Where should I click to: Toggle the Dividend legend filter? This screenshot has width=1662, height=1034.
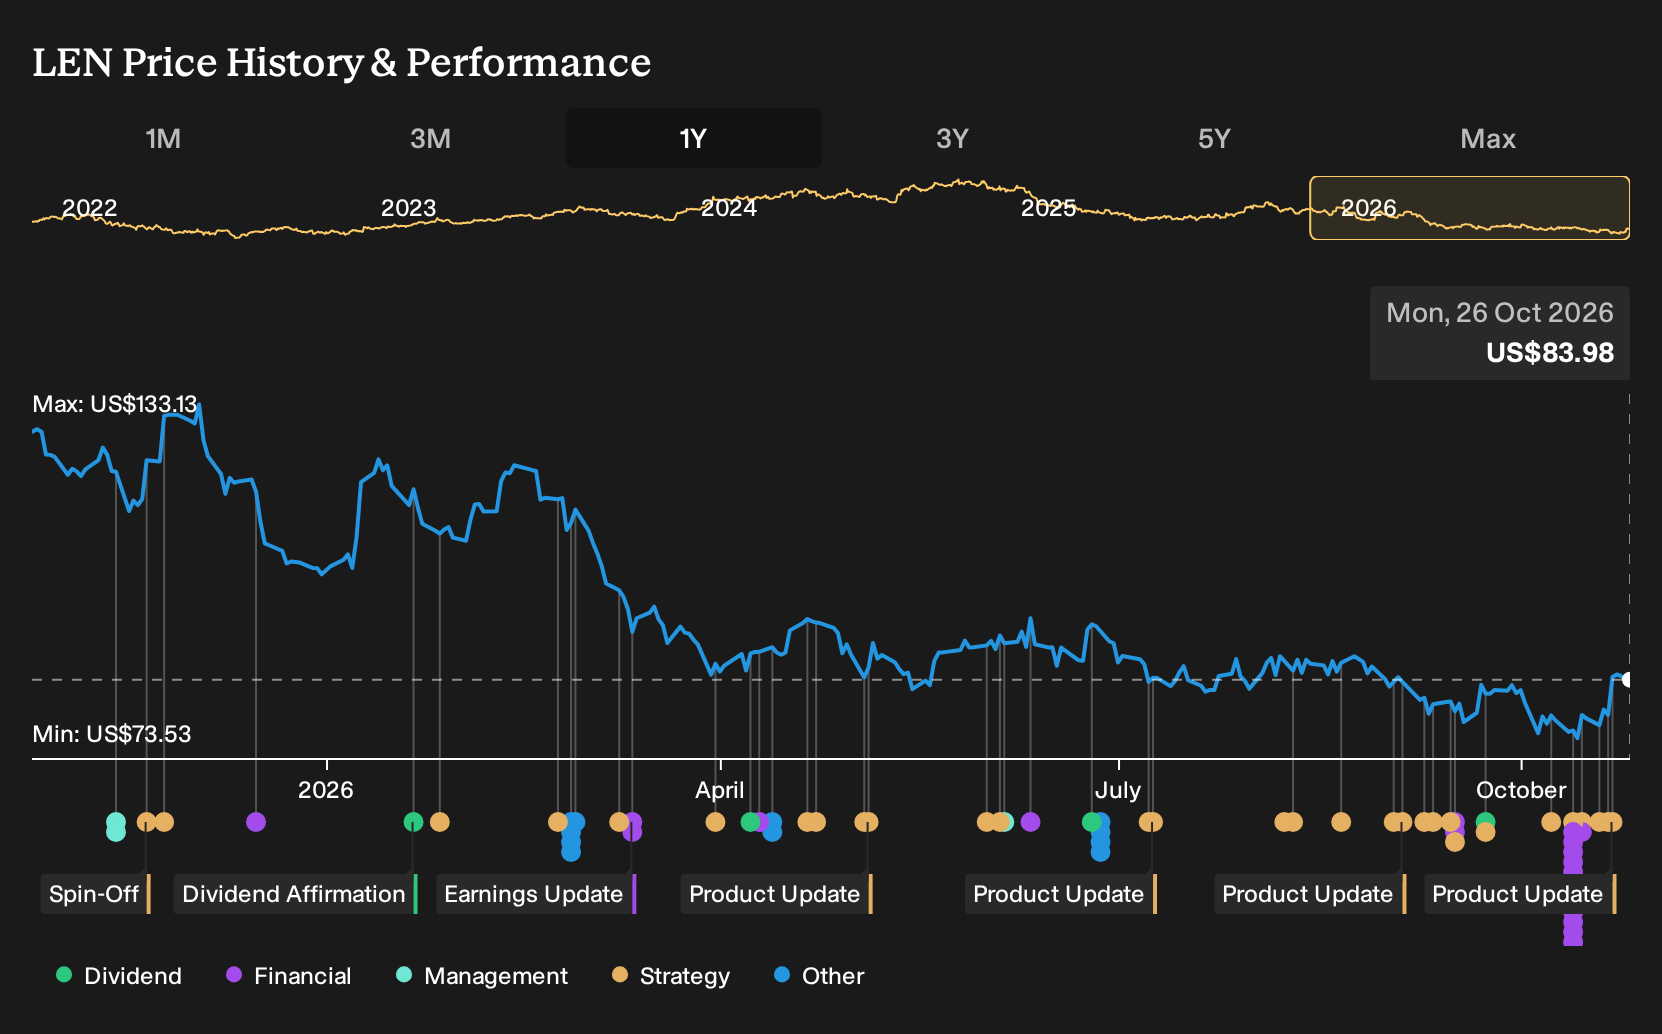coord(119,976)
